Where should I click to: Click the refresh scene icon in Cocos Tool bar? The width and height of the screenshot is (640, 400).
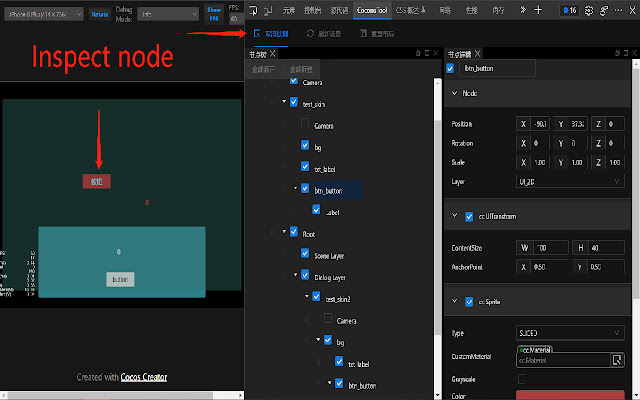[x=311, y=33]
